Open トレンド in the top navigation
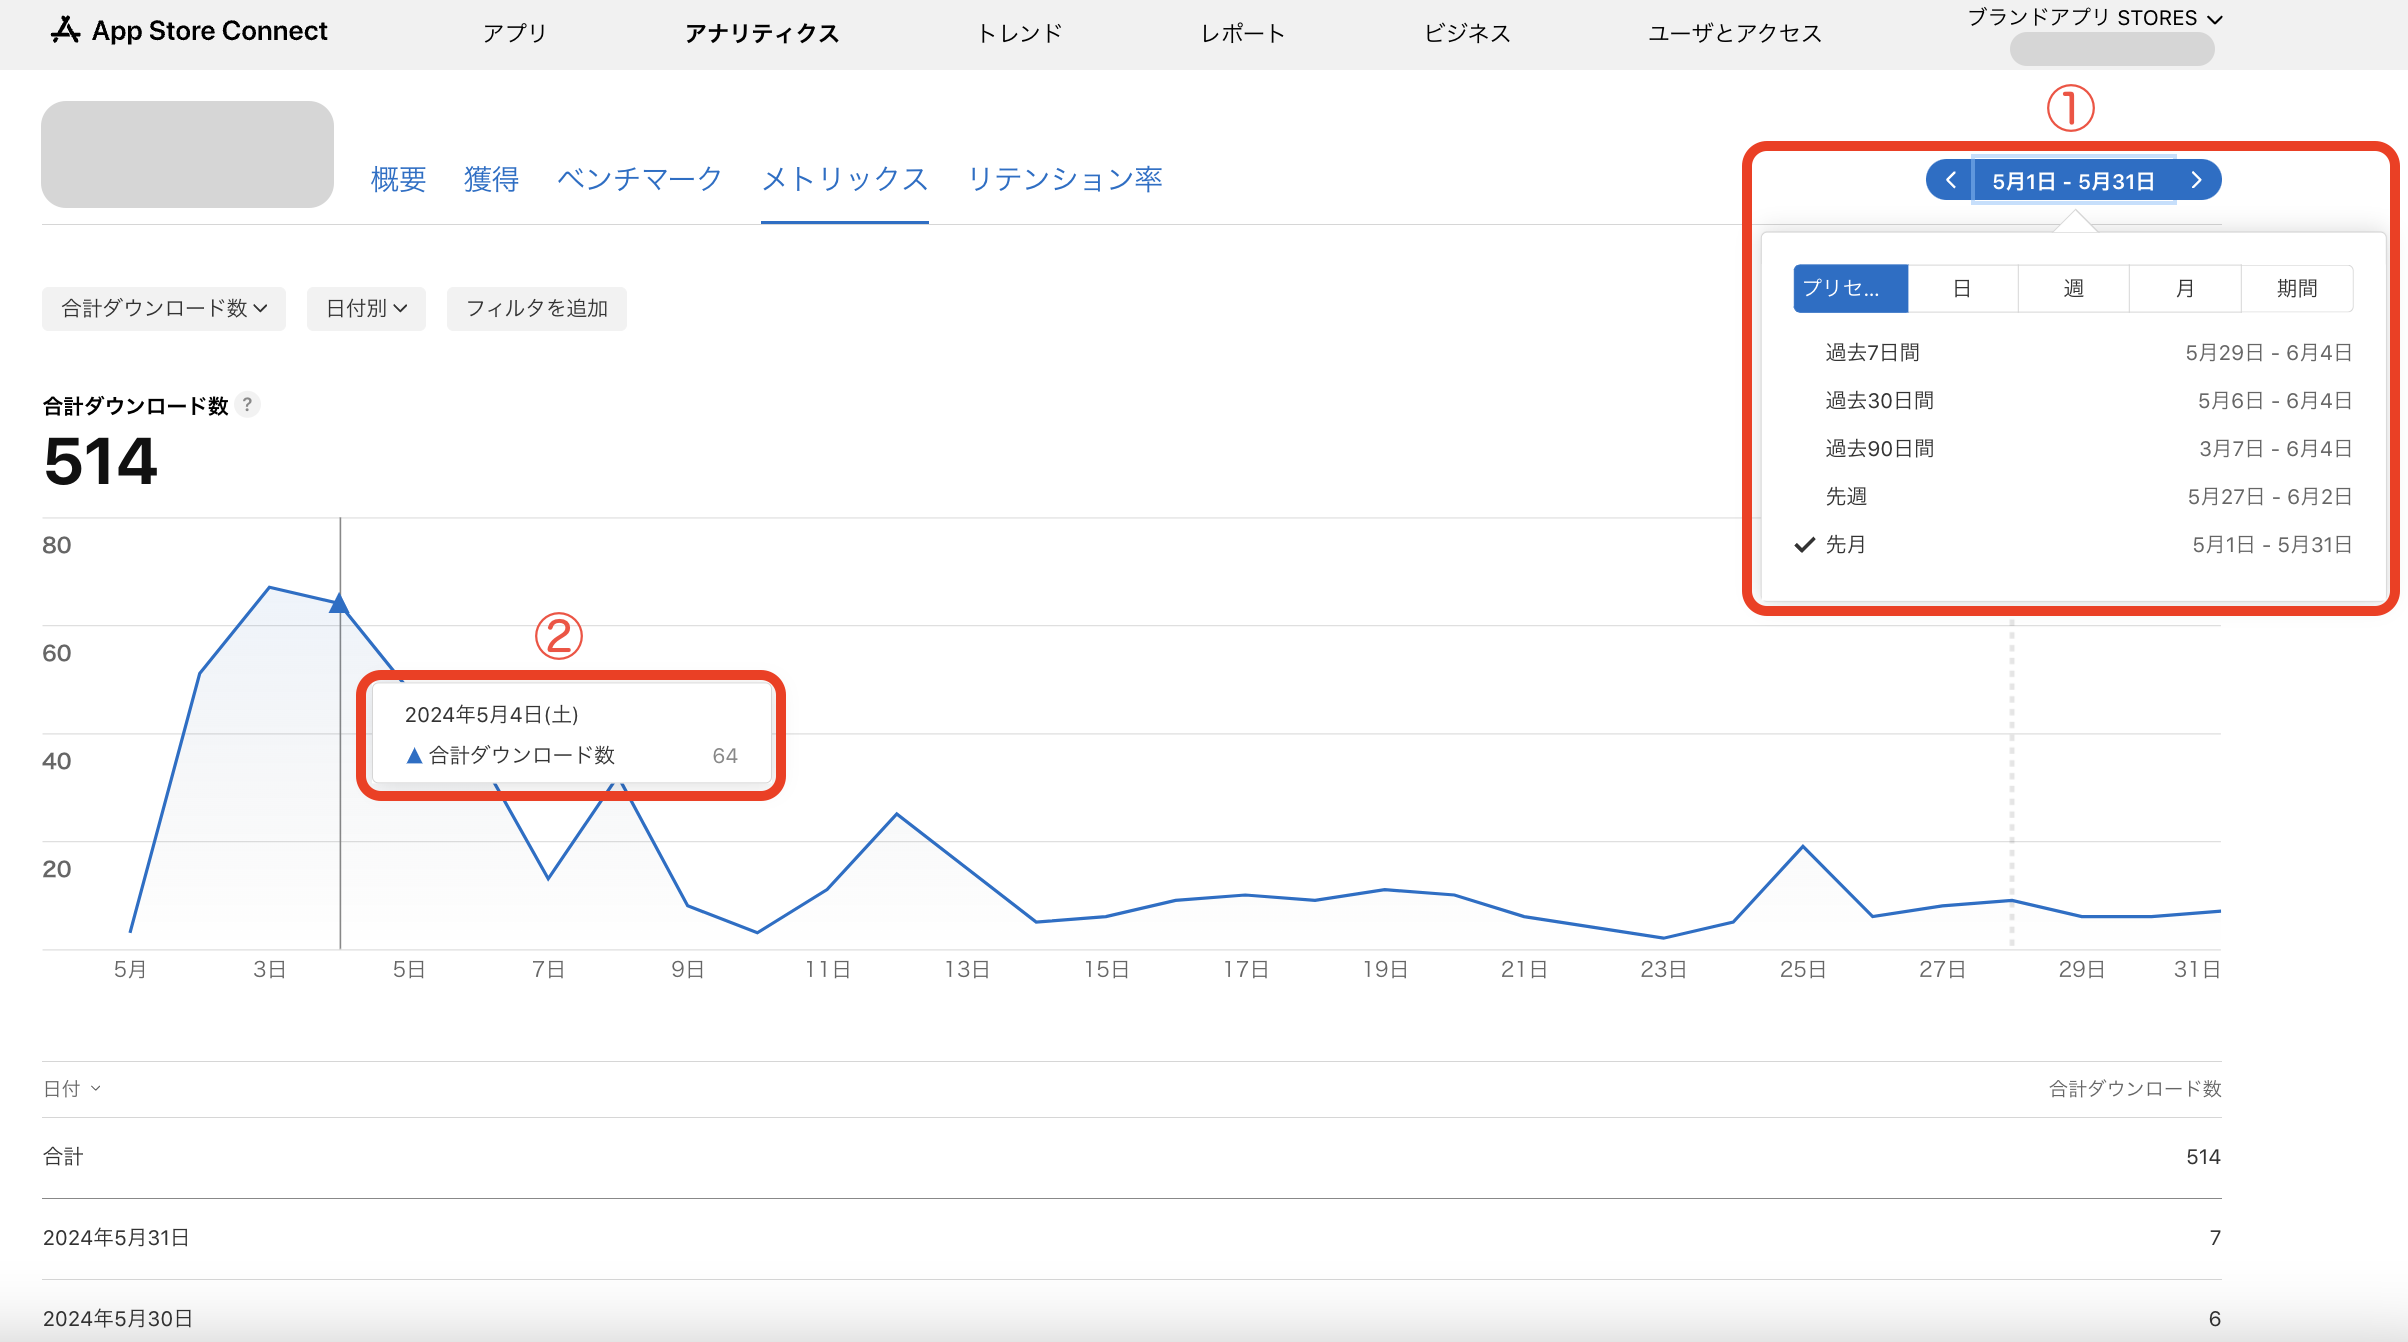The image size is (2408, 1342). 1019,33
